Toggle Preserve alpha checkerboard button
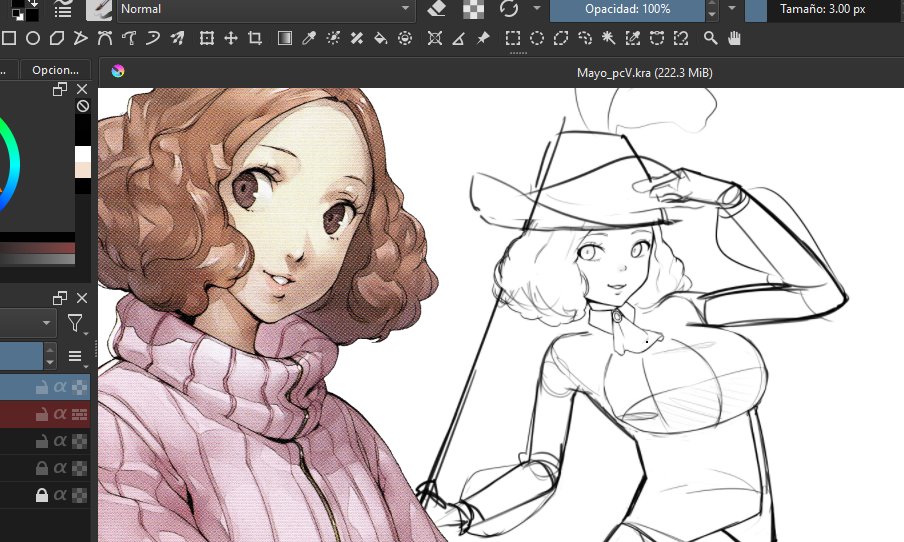 tap(473, 9)
